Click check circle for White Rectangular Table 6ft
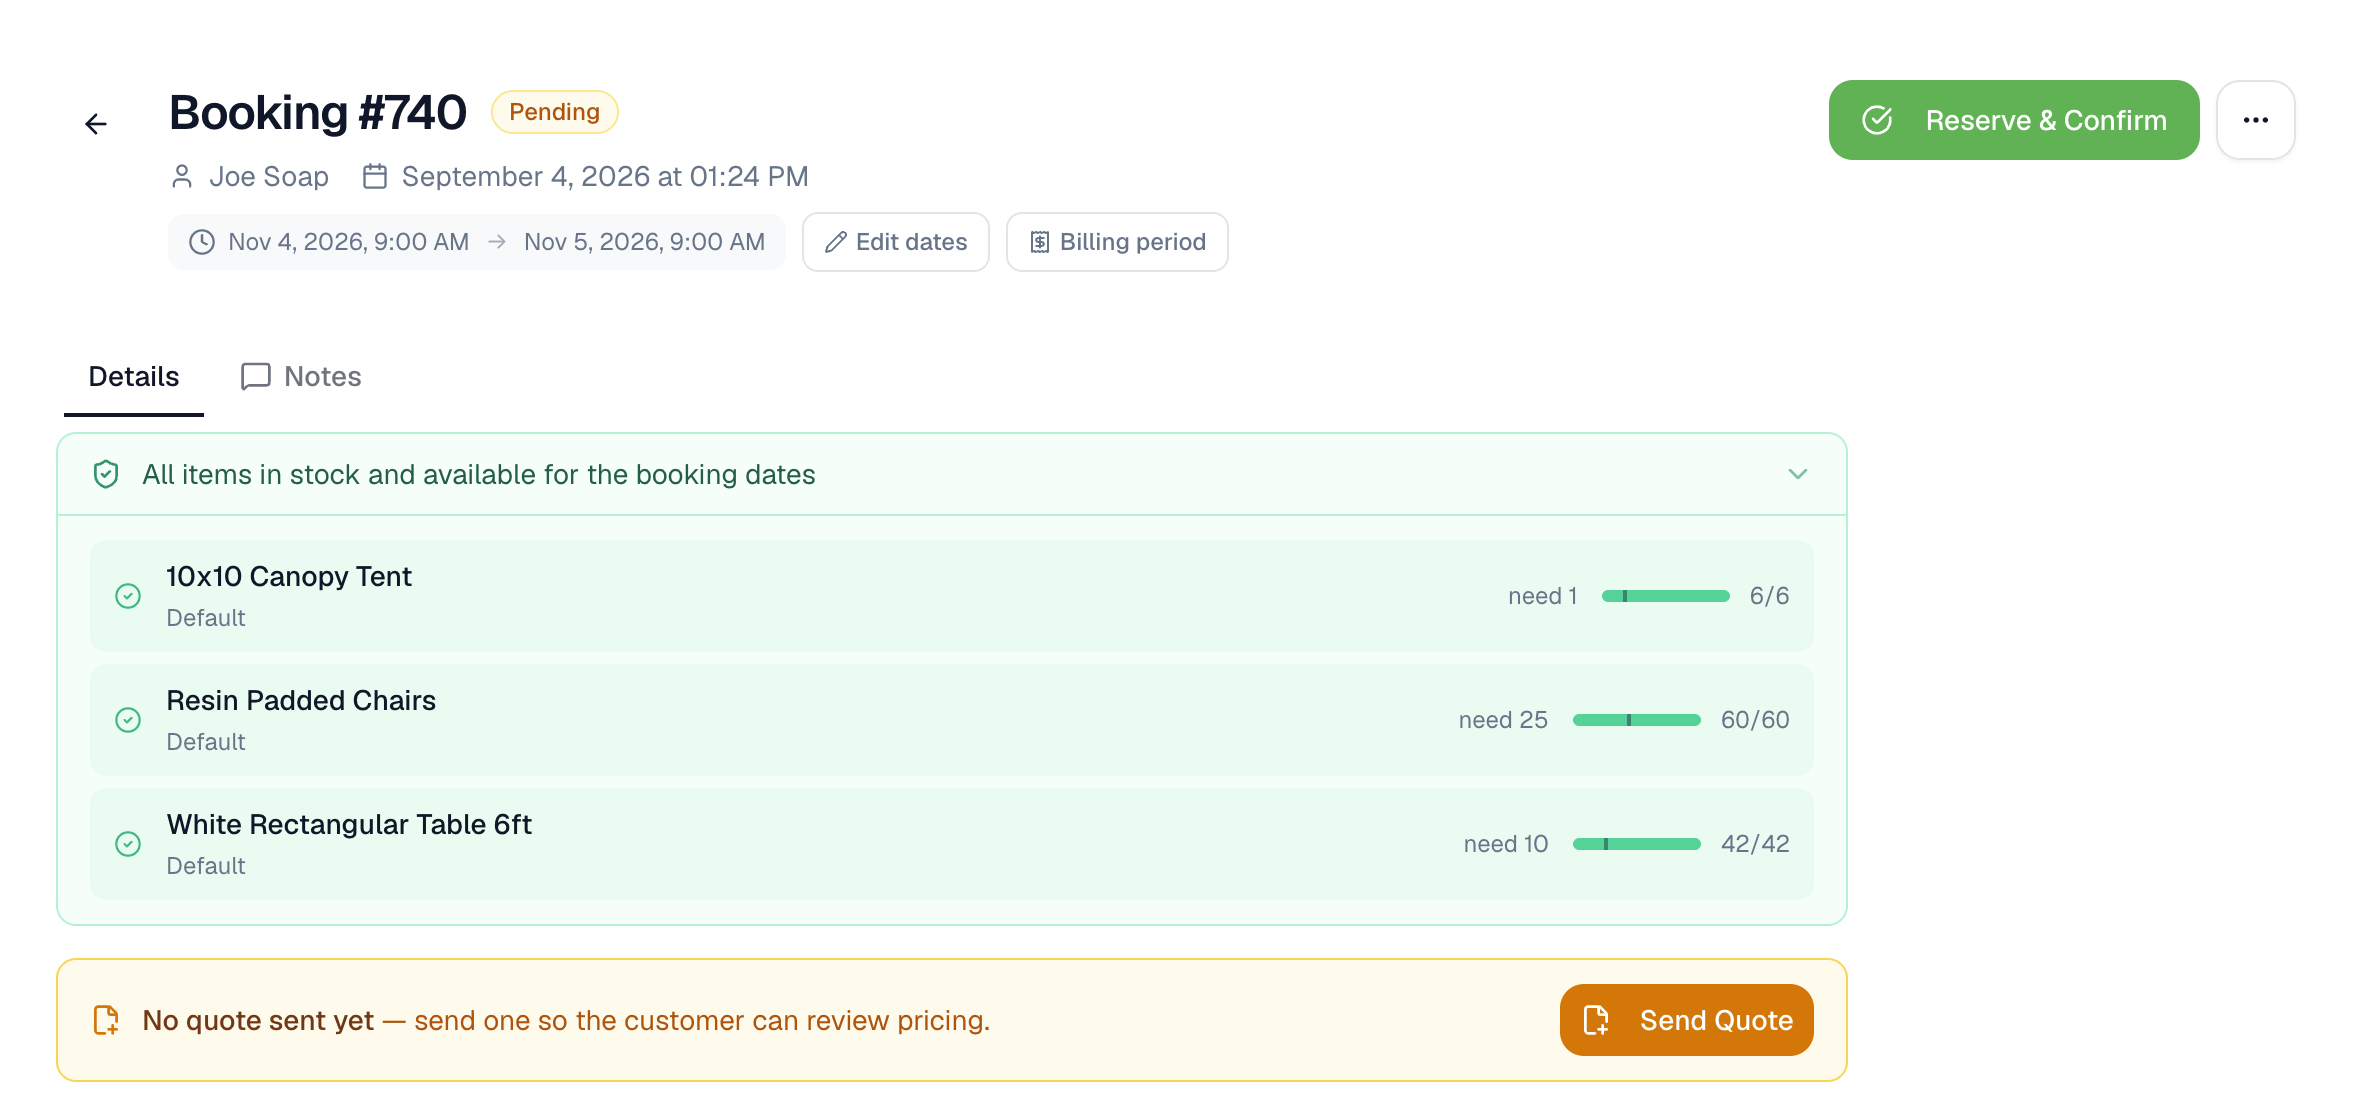Screen dimensions: 2368x1100 tap(128, 844)
